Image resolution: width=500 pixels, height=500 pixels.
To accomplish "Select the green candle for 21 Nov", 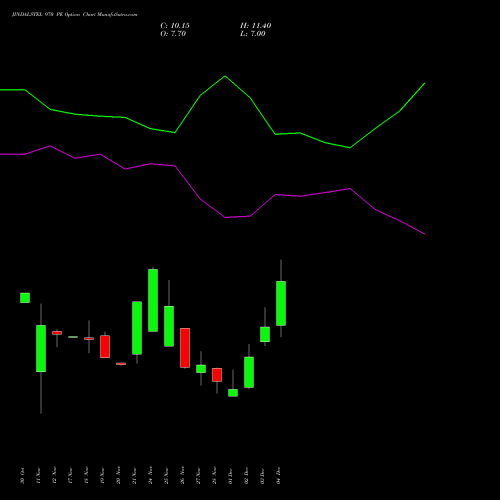I will pyautogui.click(x=137, y=328).
